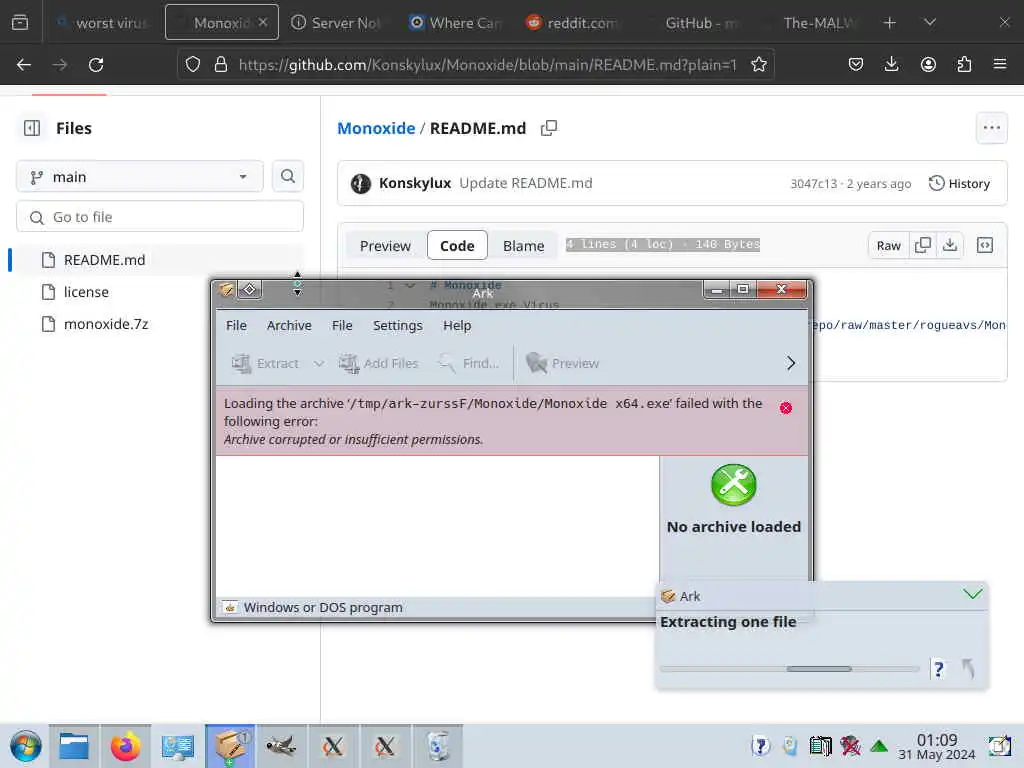Open Firefox application menu
Screen dimensions: 1024x768
pyautogui.click(x=1000, y=64)
